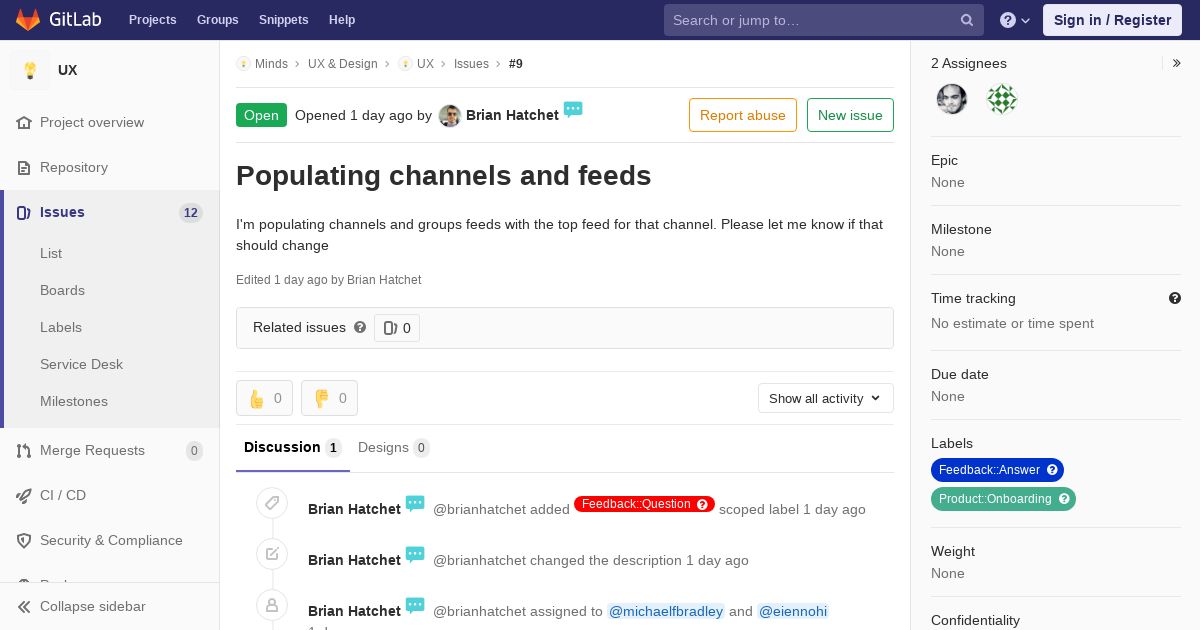Open the Groups menu
The width and height of the screenshot is (1200, 630).
pos(217,20)
